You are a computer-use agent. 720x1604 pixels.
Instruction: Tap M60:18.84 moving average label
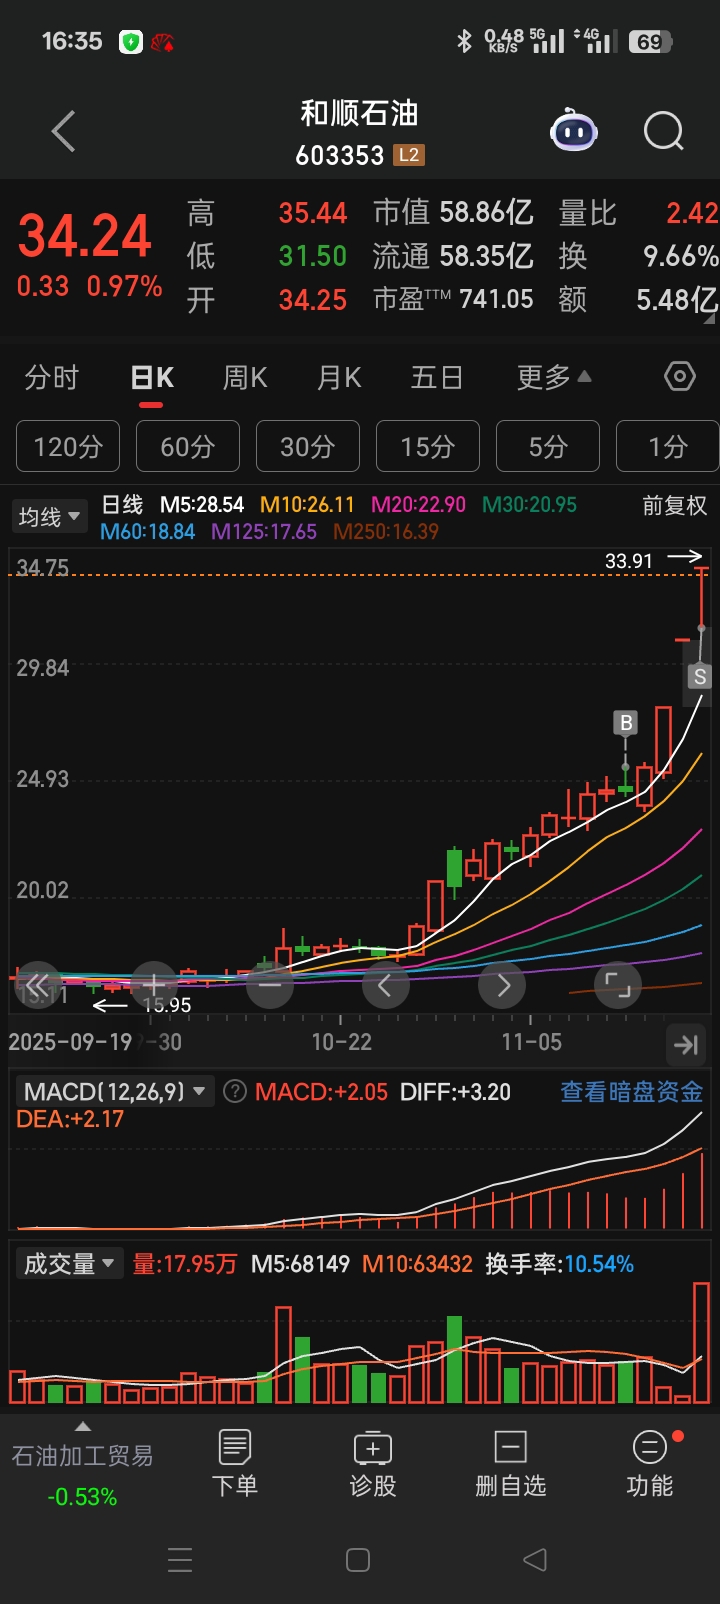point(148,532)
